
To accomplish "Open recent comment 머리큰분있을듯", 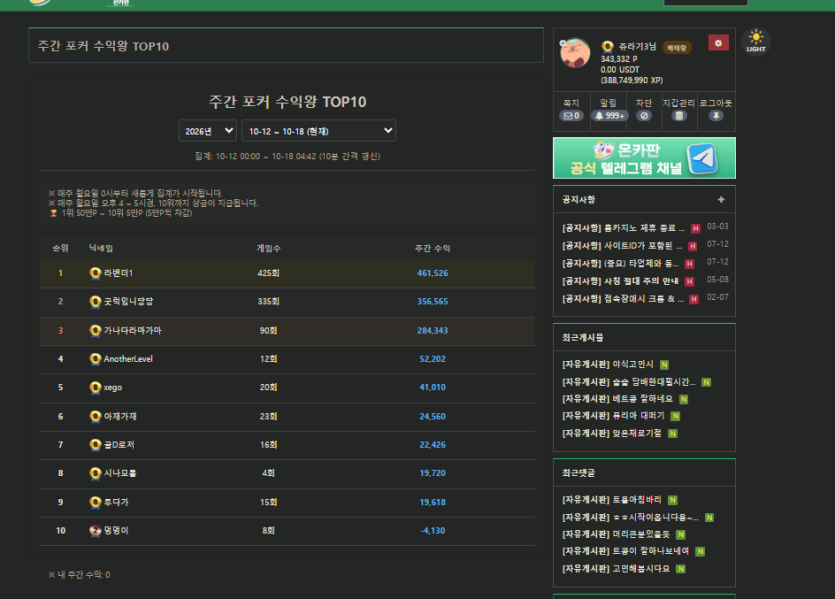I will click(616, 534).
